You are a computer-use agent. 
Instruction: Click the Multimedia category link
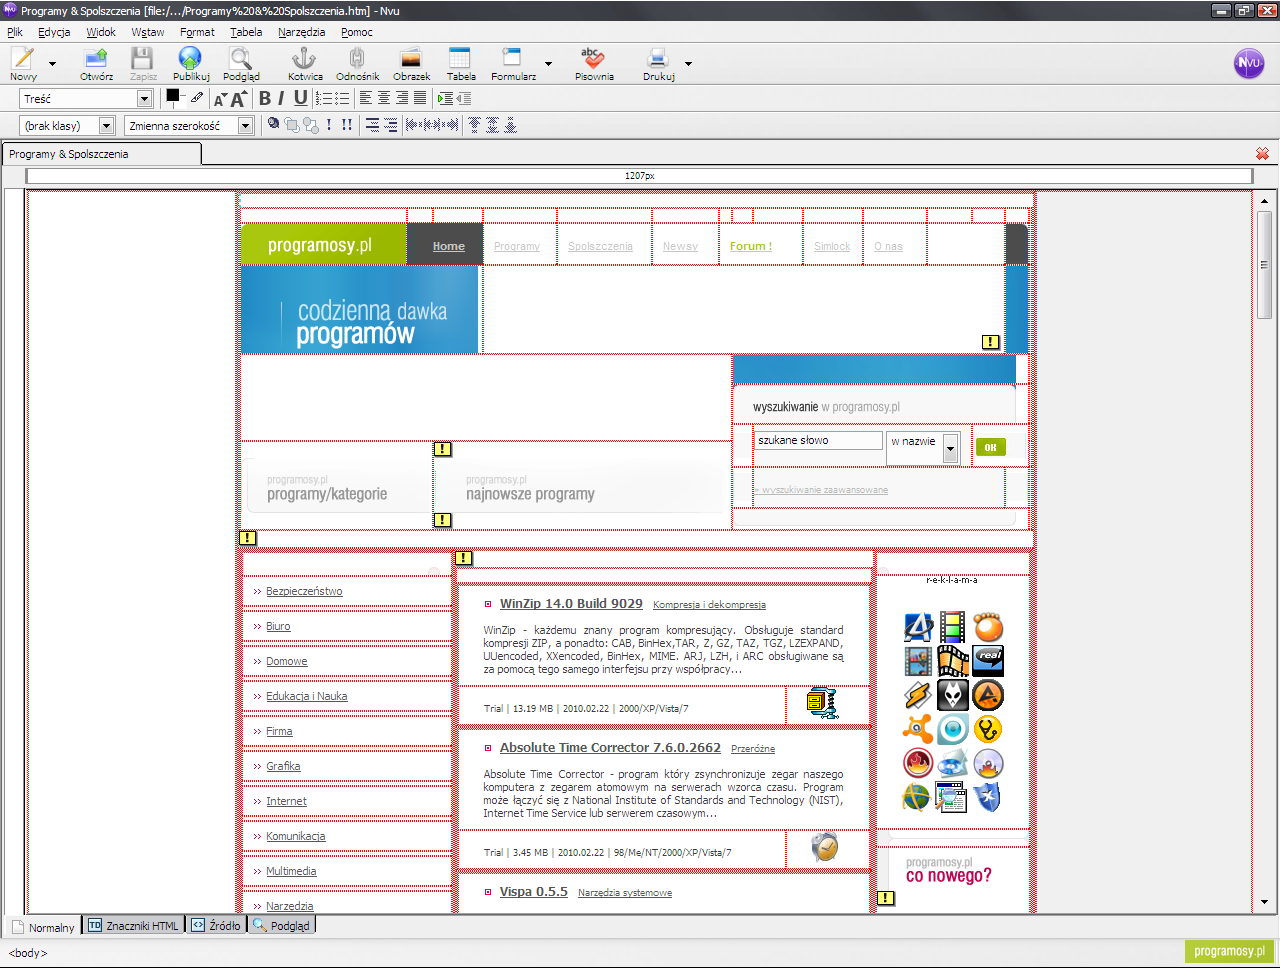point(291,872)
